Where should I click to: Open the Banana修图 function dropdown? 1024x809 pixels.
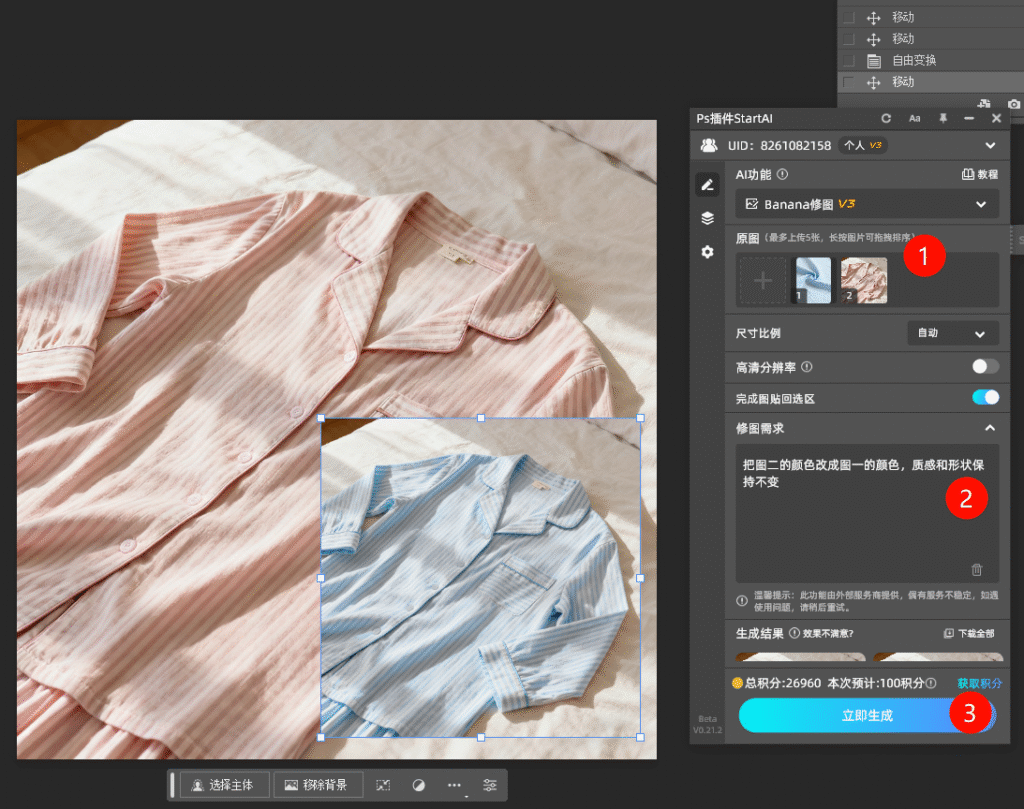point(866,204)
